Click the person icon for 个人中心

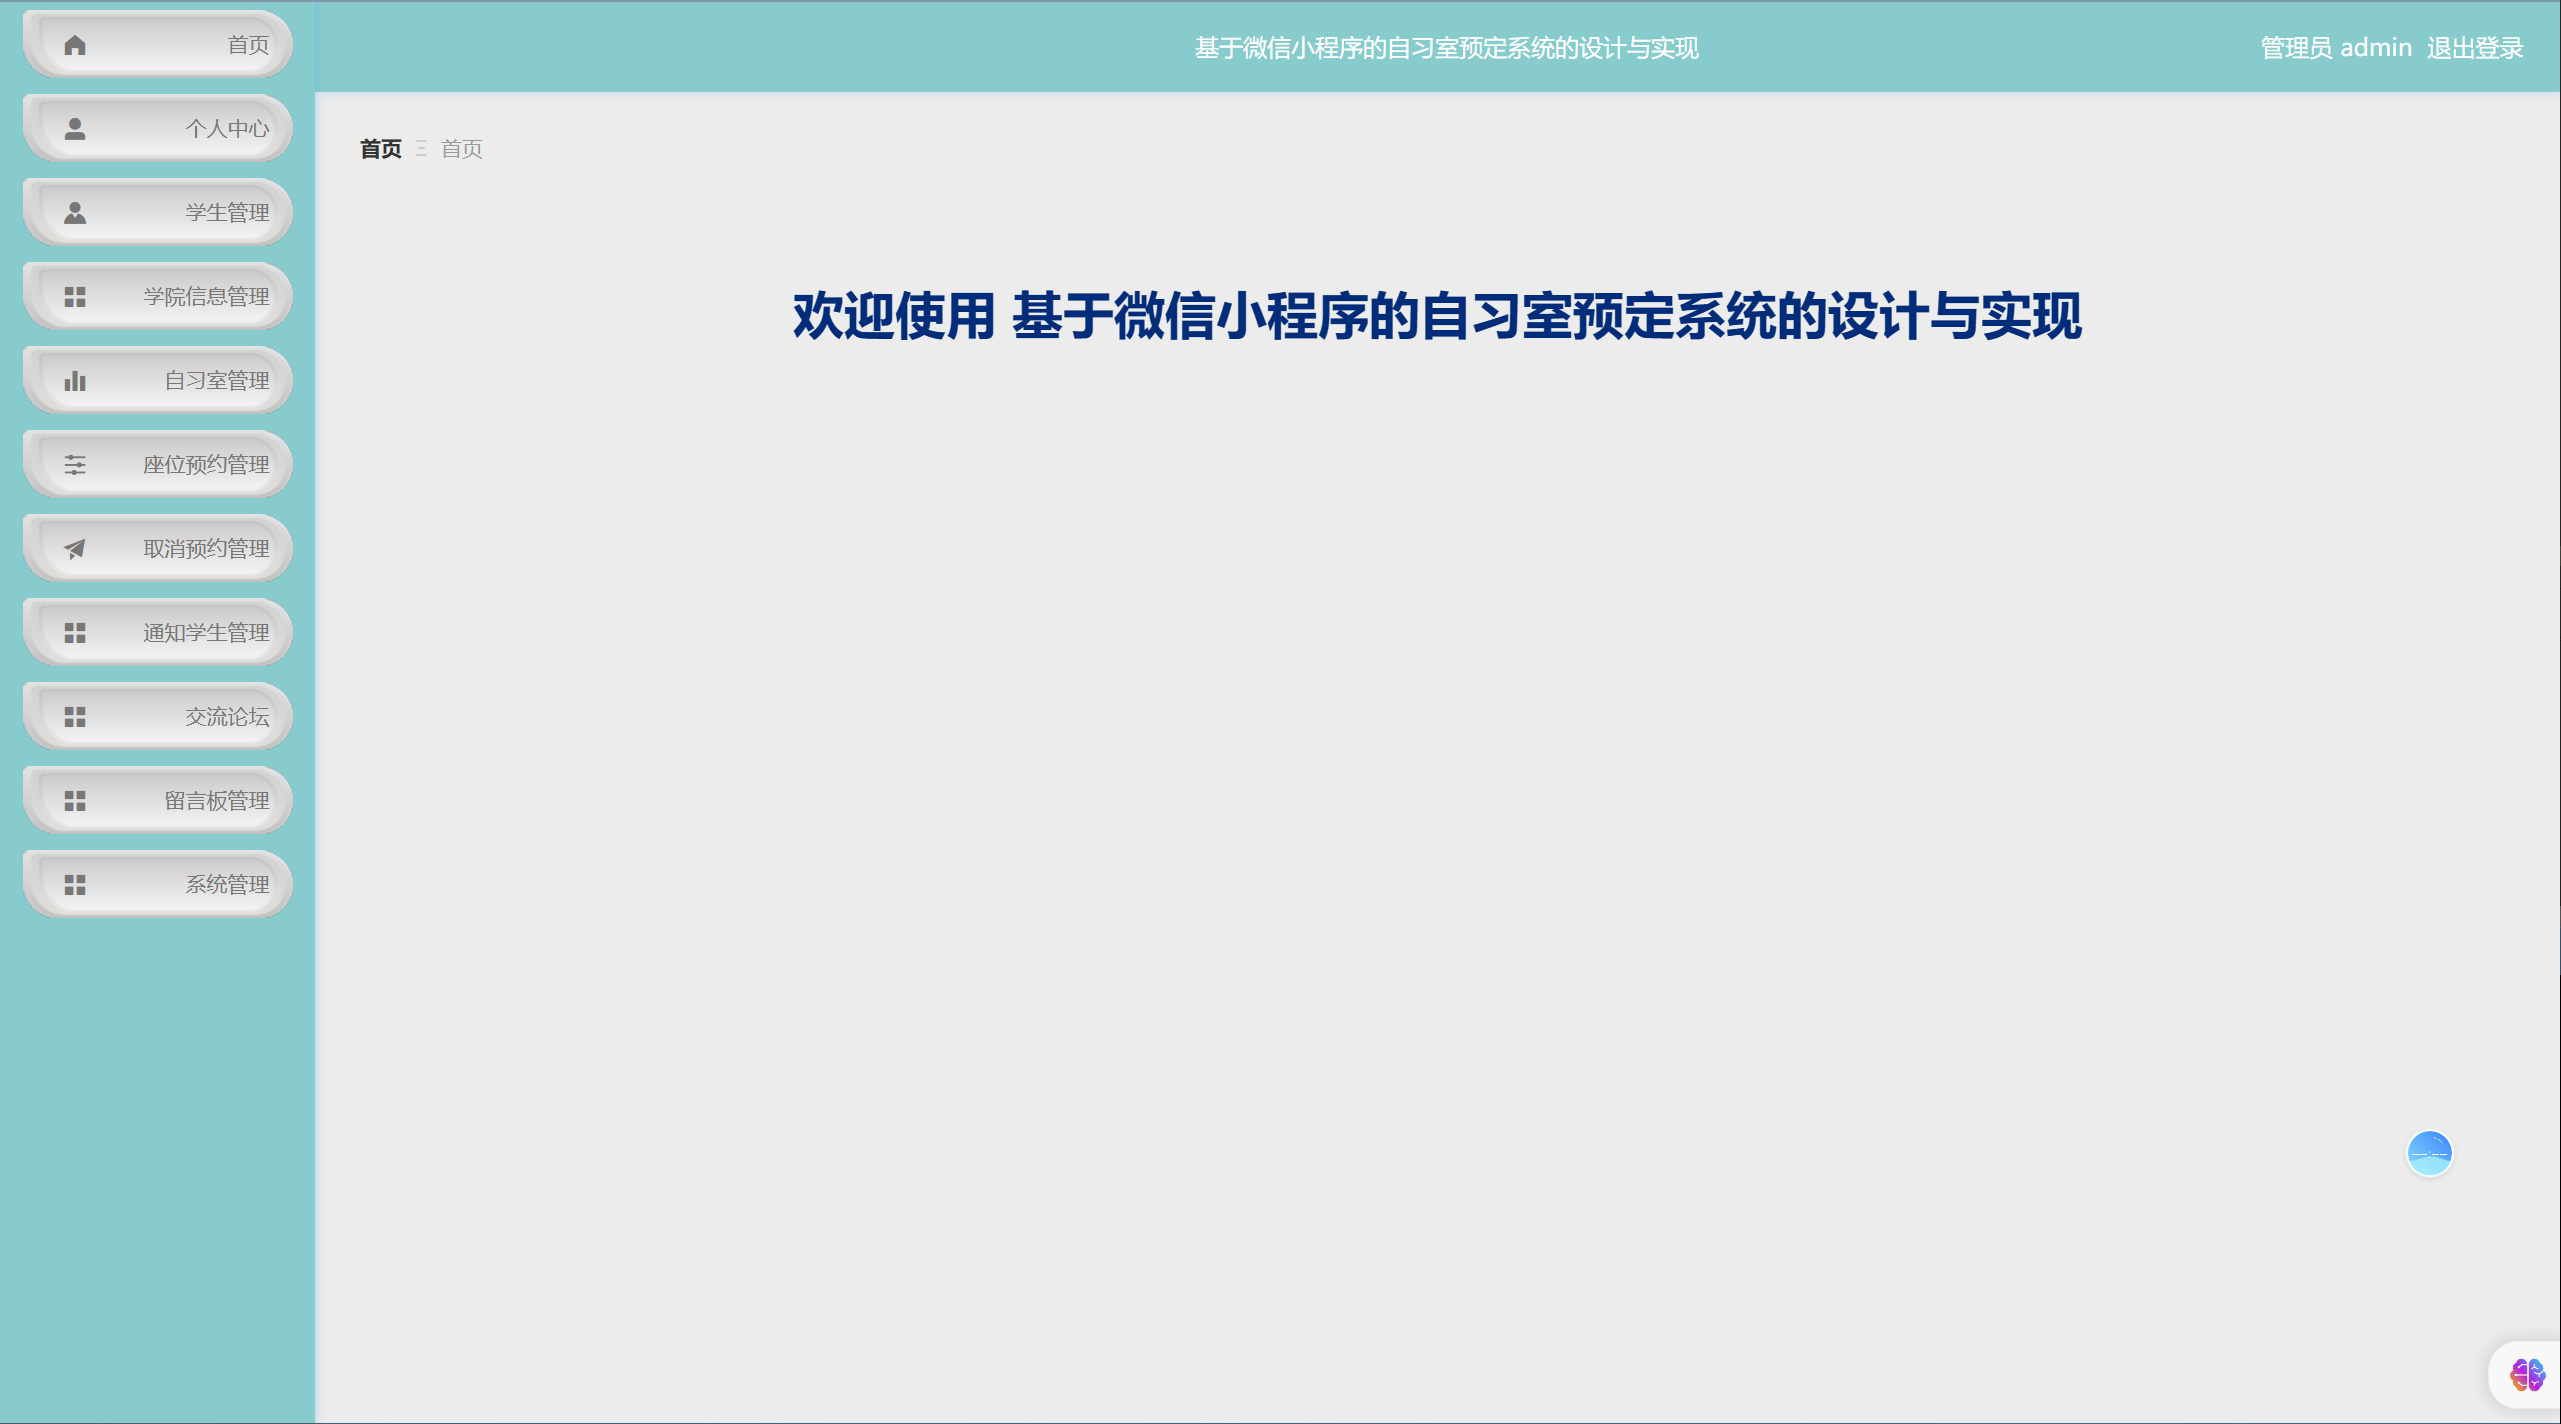(75, 129)
